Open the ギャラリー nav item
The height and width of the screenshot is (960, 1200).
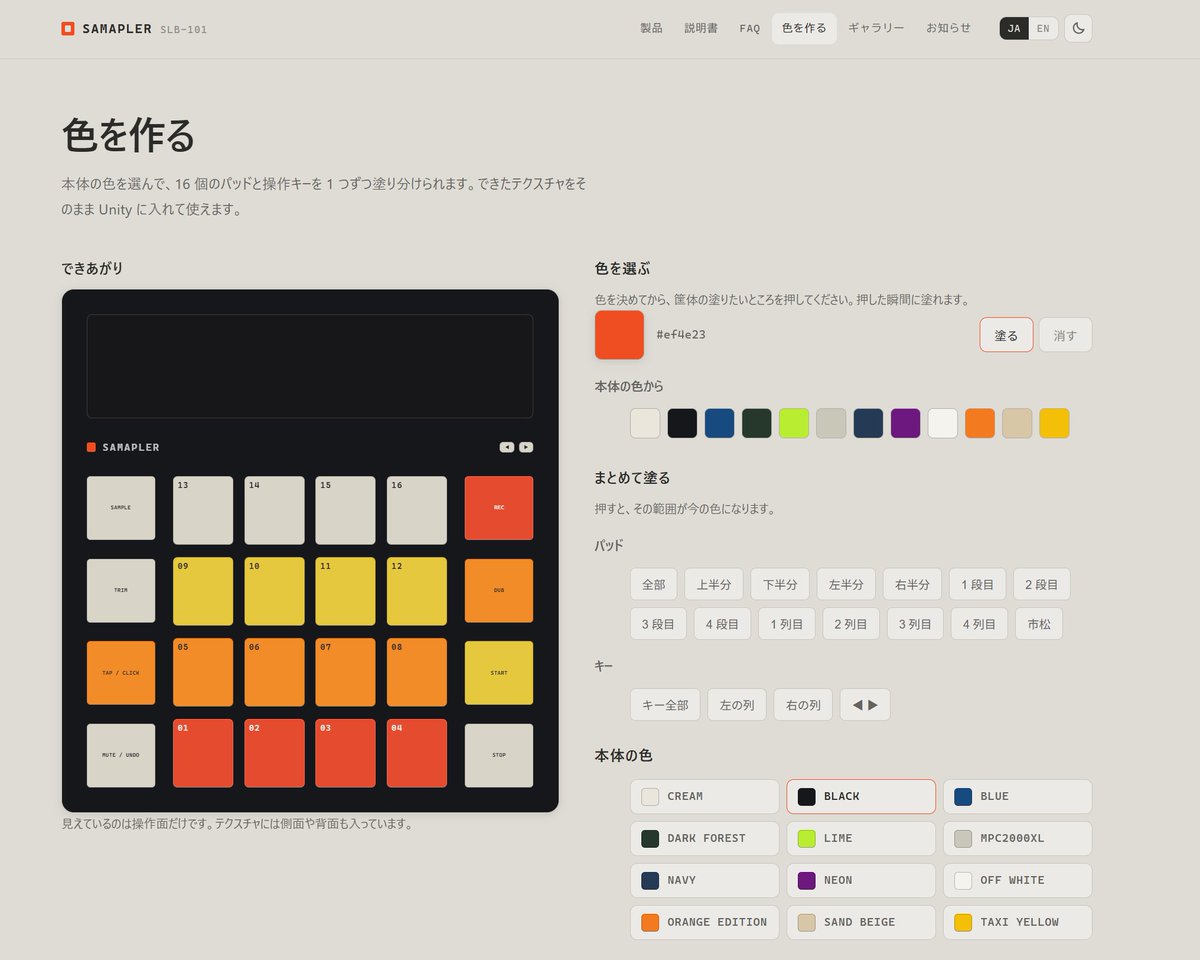pyautogui.click(x=876, y=28)
